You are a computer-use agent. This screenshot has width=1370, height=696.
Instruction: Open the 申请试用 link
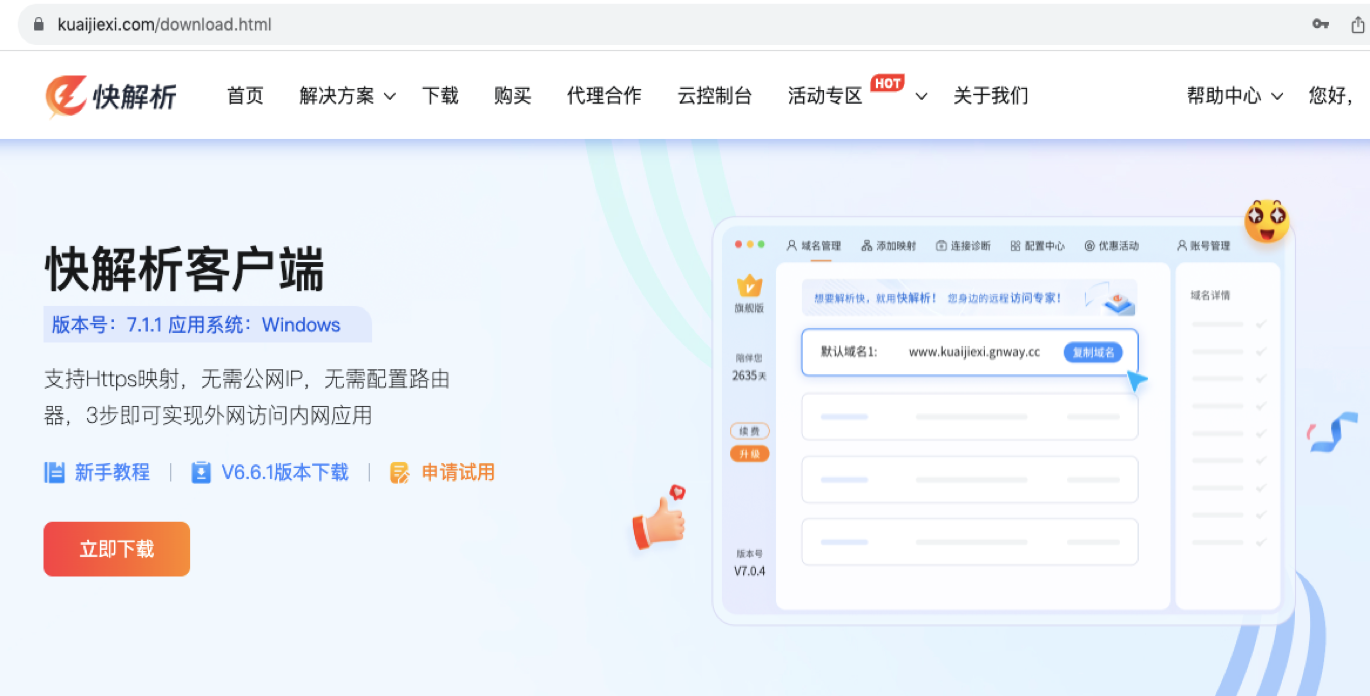coord(458,472)
